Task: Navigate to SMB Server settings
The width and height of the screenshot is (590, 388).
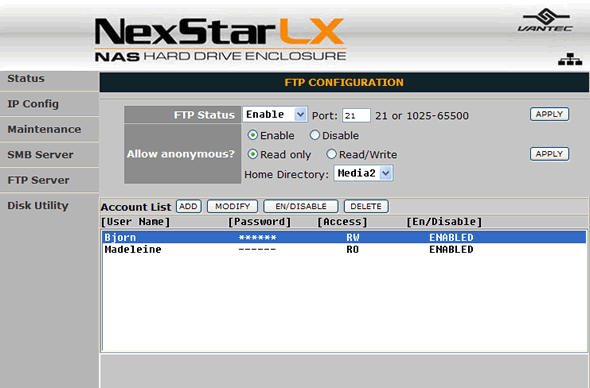Action: [41, 155]
